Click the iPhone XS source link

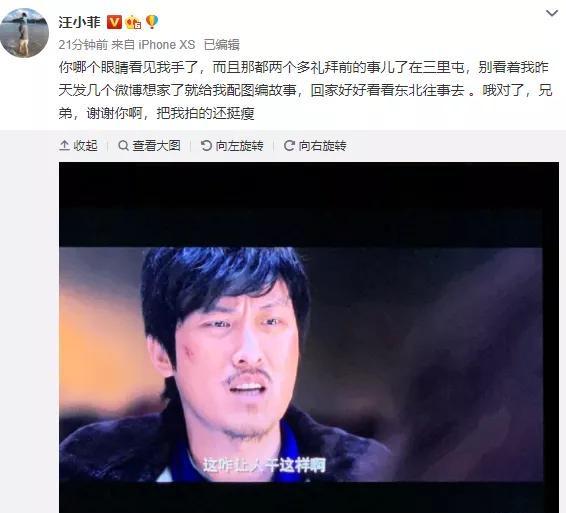(x=167, y=45)
